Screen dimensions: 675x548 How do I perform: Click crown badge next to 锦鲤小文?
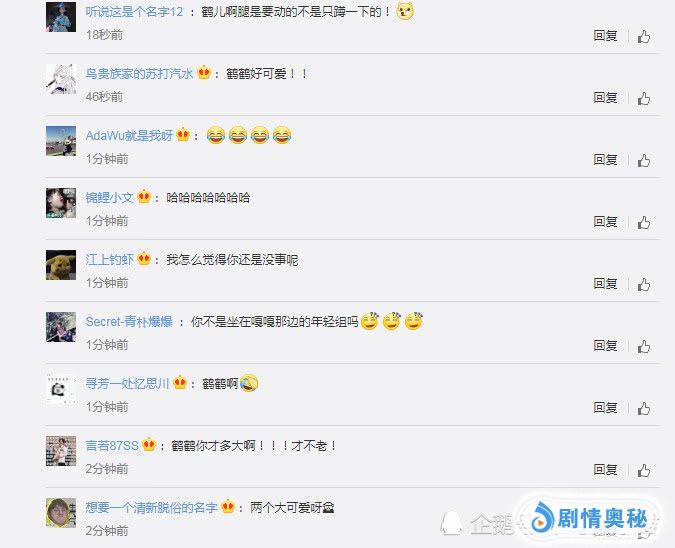[144, 197]
